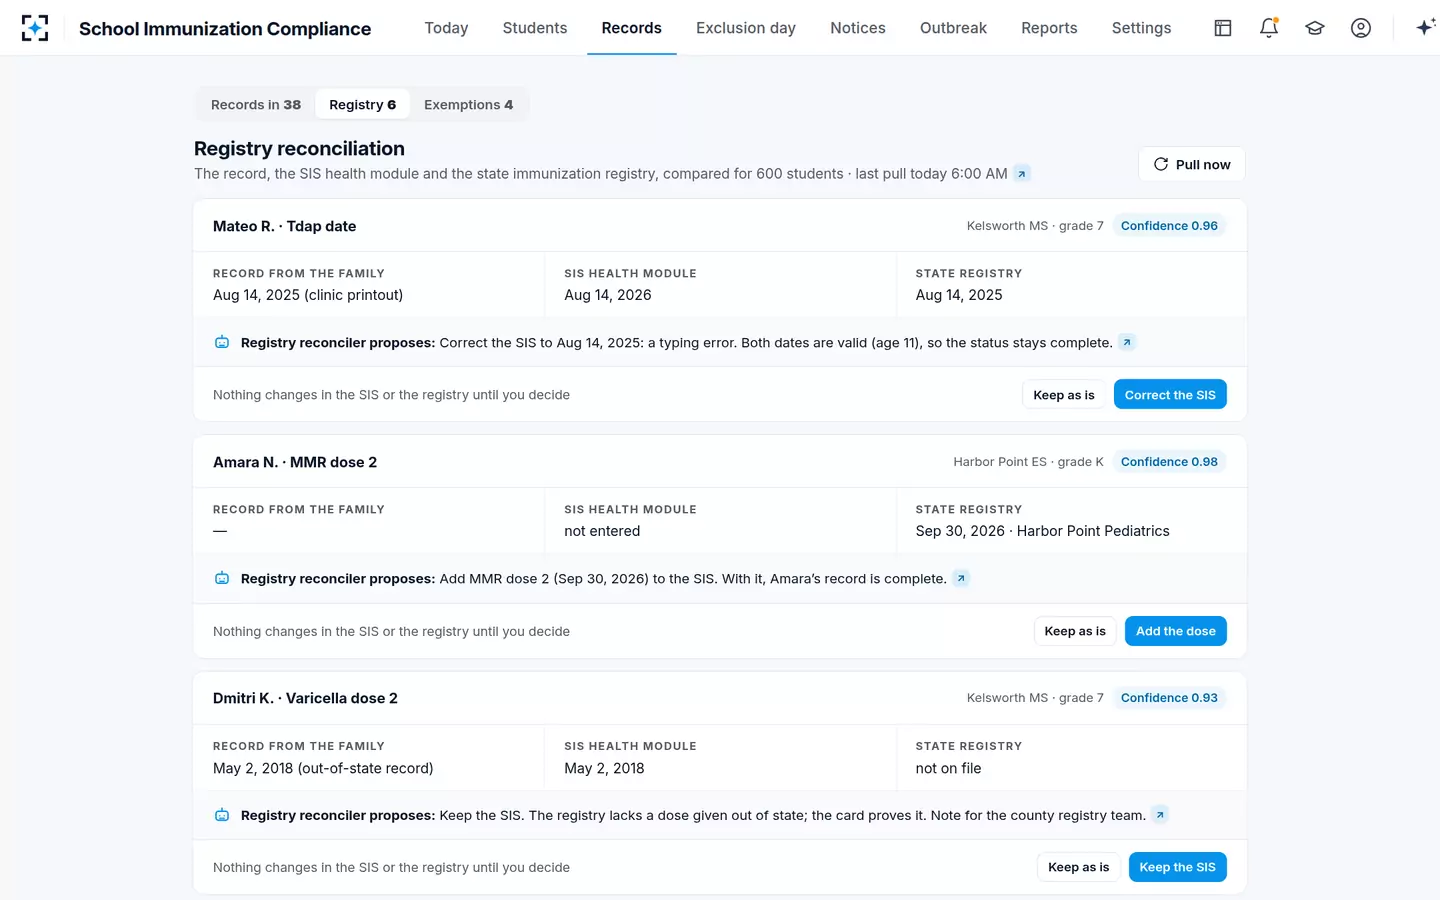Click Correct the SIS button
This screenshot has width=1440, height=900.
(1170, 395)
